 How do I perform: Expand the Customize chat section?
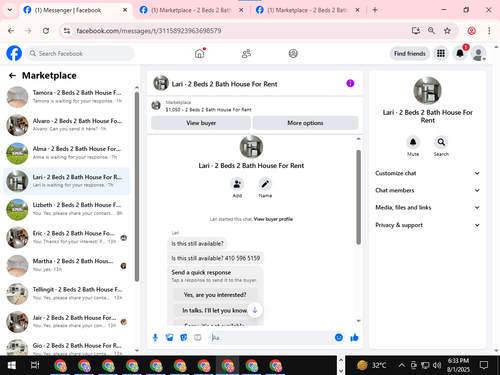427,173
